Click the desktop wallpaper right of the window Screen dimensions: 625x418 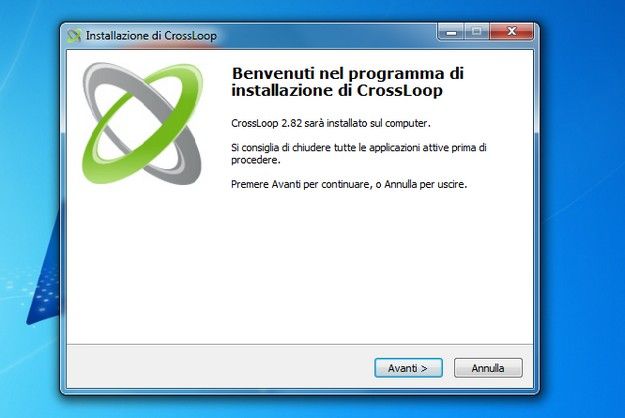582,199
